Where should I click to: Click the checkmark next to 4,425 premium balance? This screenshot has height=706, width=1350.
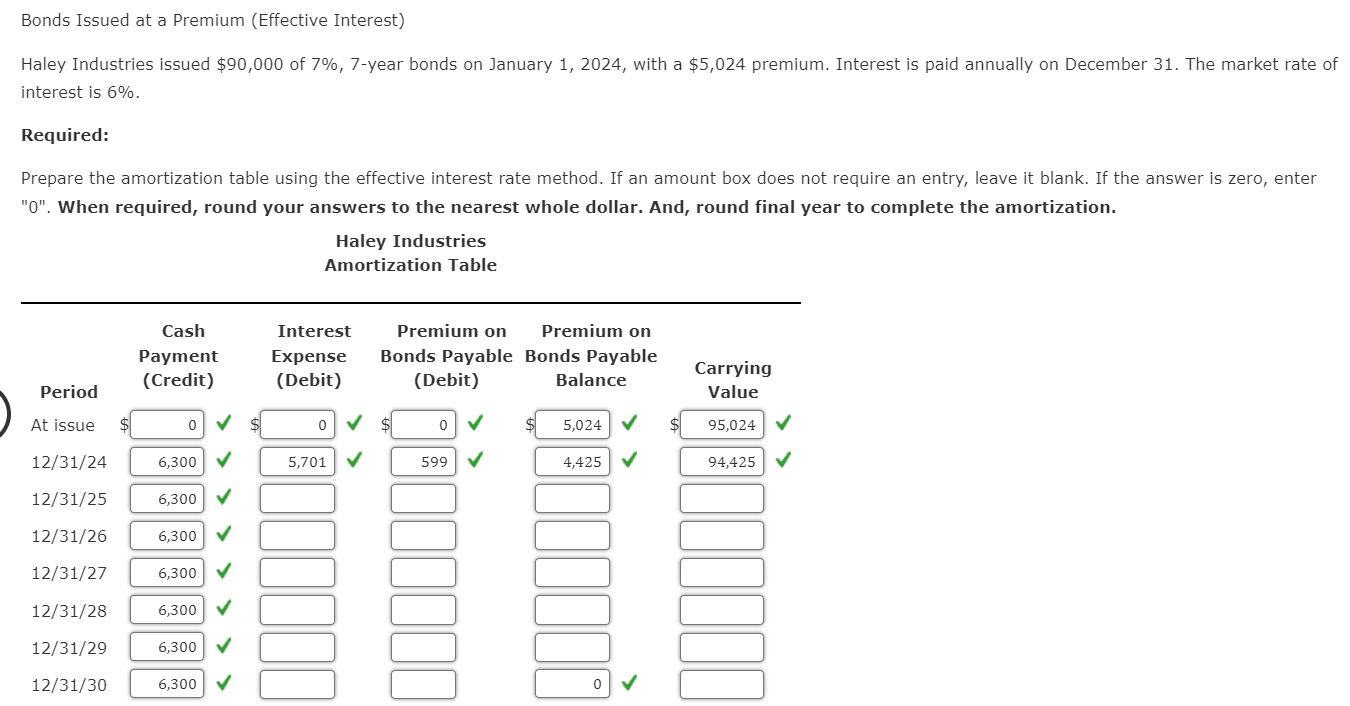pyautogui.click(x=628, y=461)
